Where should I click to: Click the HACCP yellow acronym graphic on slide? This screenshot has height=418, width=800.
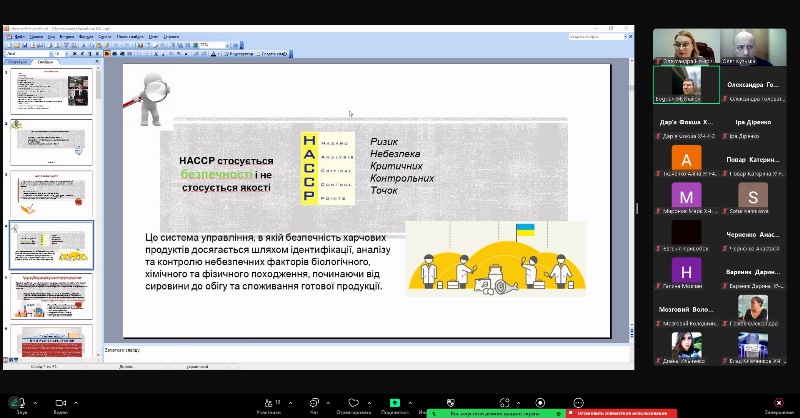[324, 167]
